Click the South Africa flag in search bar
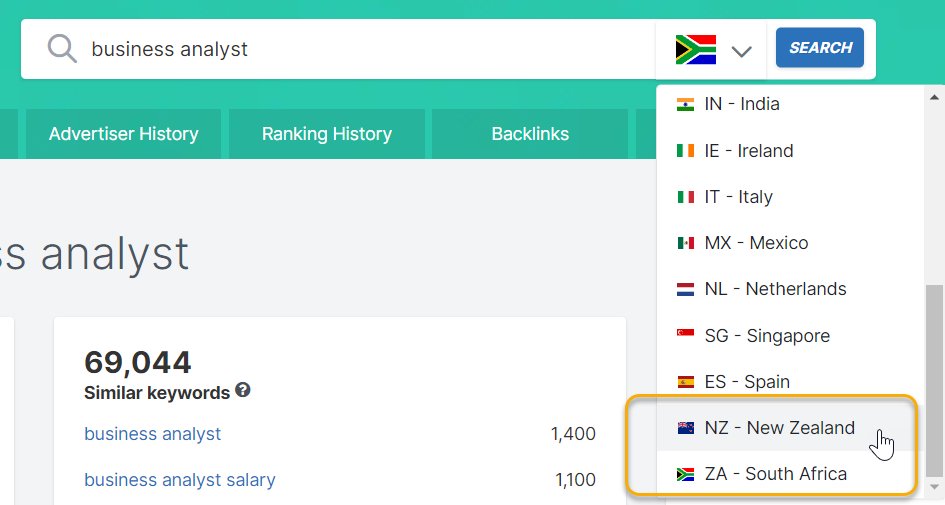This screenshot has width=945, height=505. point(695,49)
